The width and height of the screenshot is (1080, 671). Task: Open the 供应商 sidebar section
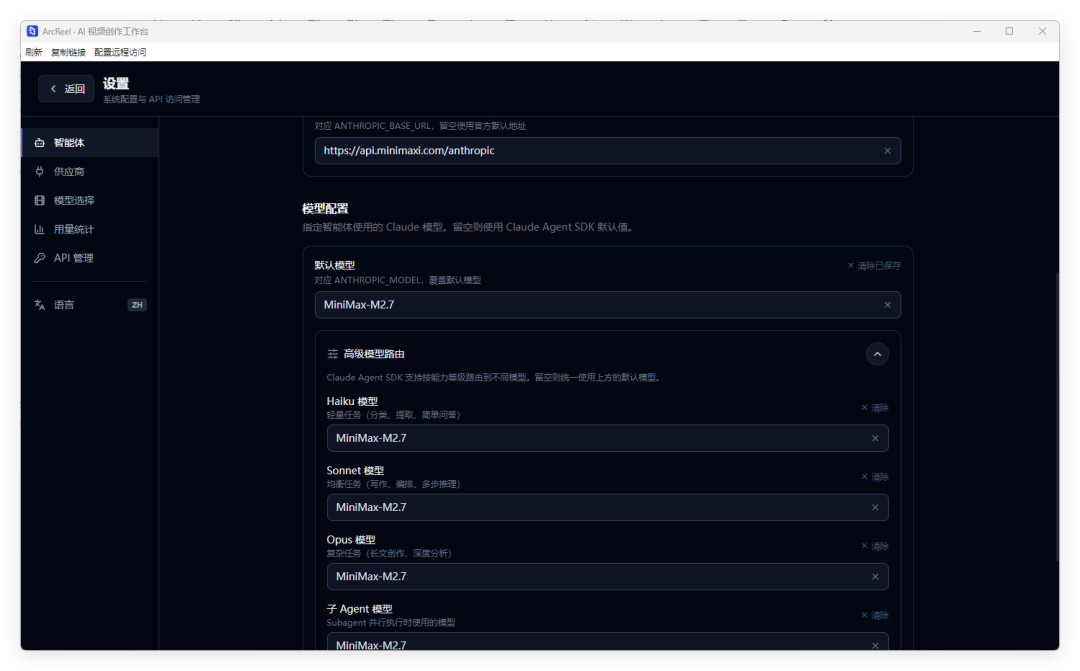(x=90, y=172)
